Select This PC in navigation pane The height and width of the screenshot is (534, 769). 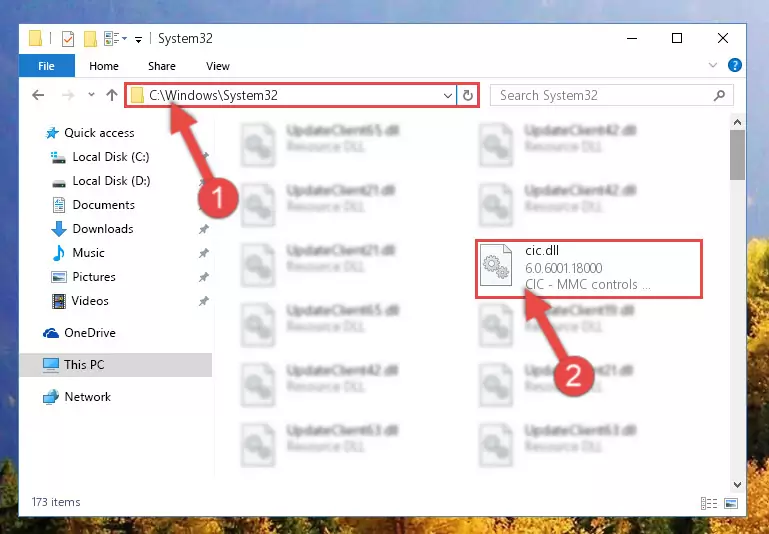pyautogui.click(x=84, y=365)
